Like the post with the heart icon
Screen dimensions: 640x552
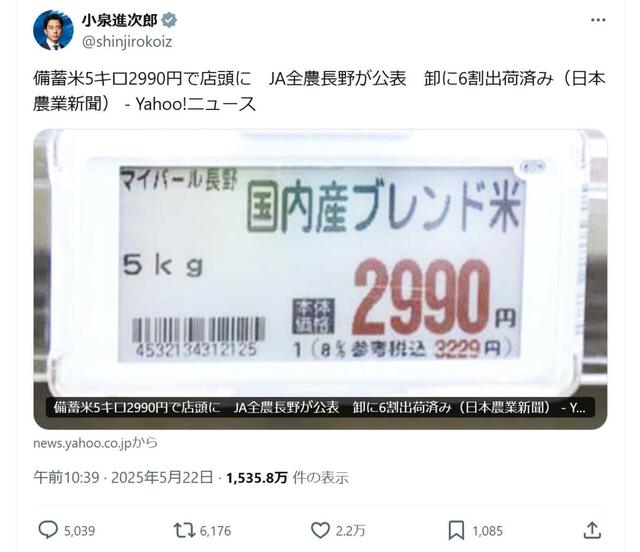tap(320, 530)
